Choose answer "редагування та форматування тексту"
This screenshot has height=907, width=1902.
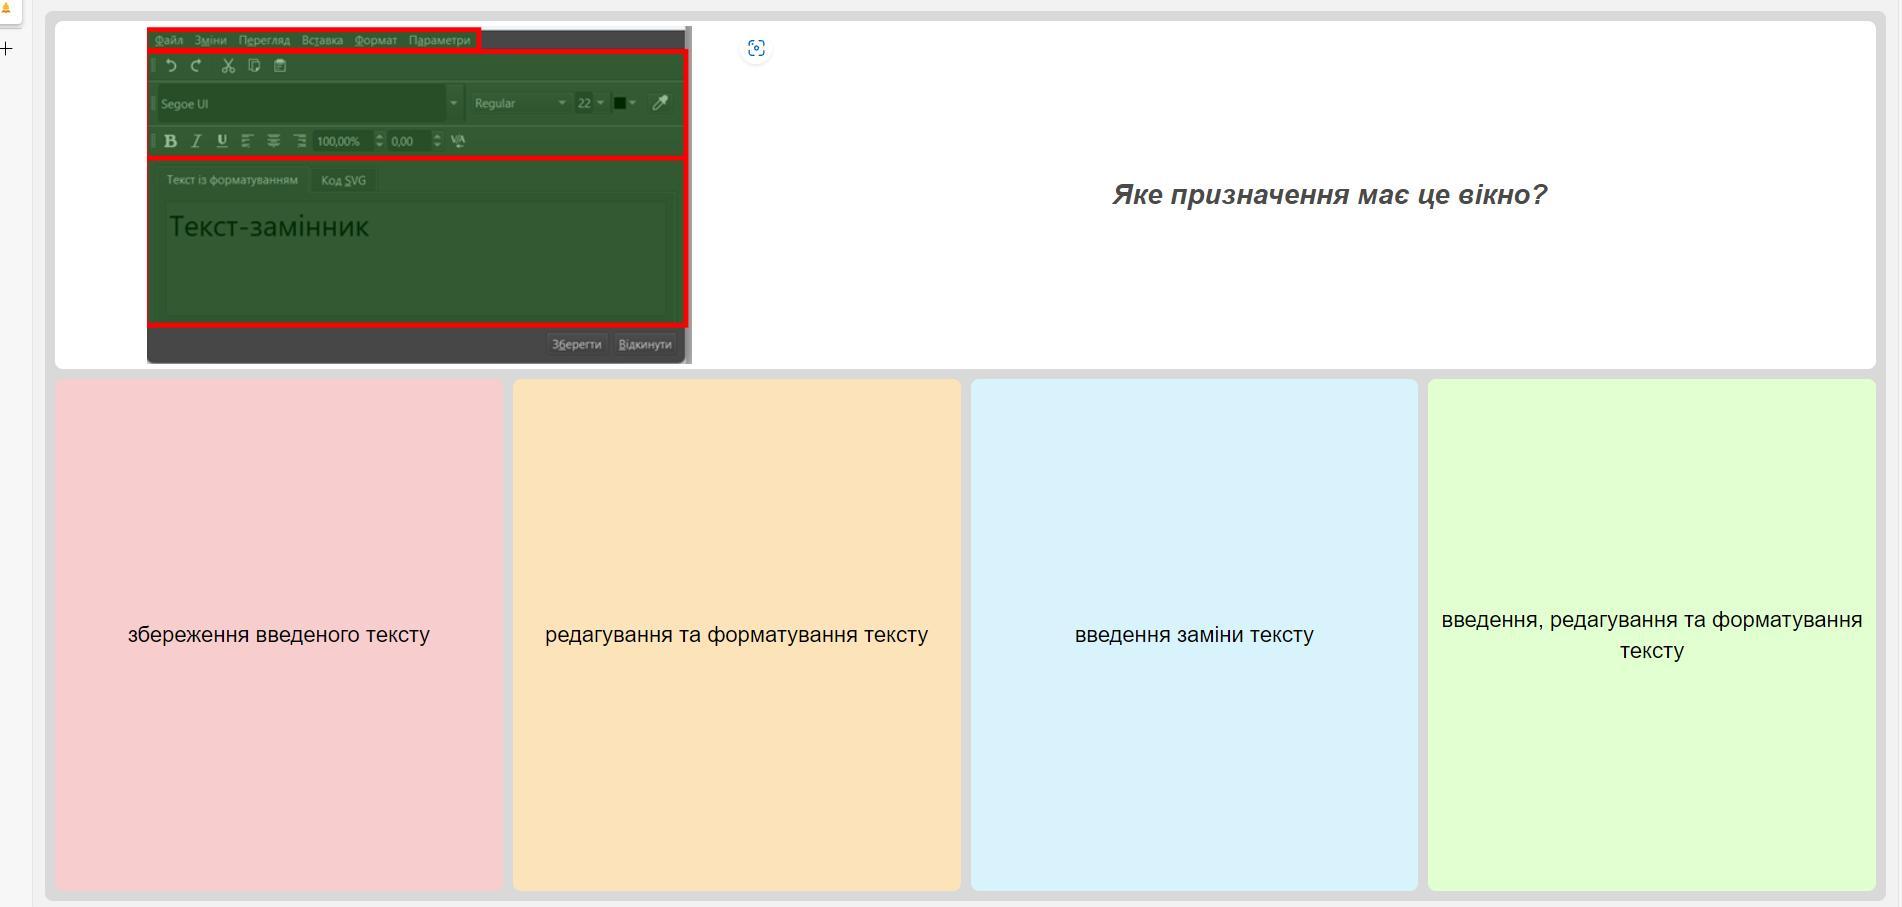737,634
